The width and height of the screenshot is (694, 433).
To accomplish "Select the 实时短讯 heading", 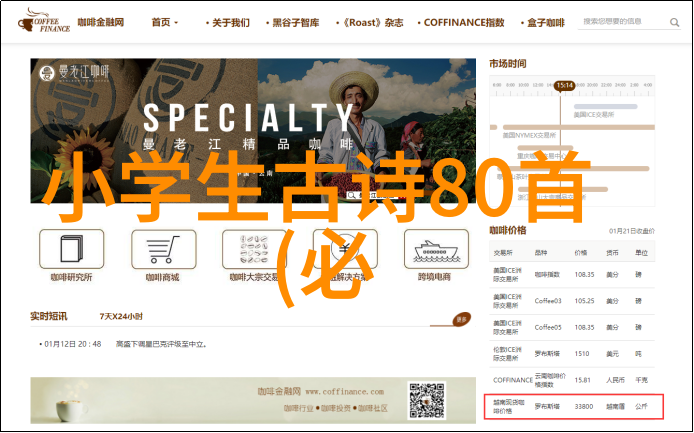I will (x=49, y=317).
